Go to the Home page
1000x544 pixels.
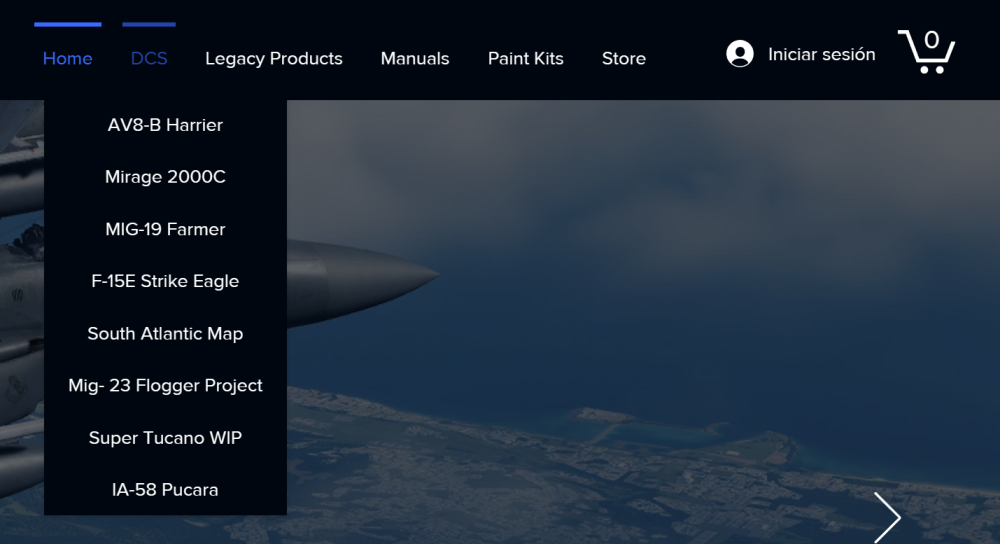pos(68,59)
